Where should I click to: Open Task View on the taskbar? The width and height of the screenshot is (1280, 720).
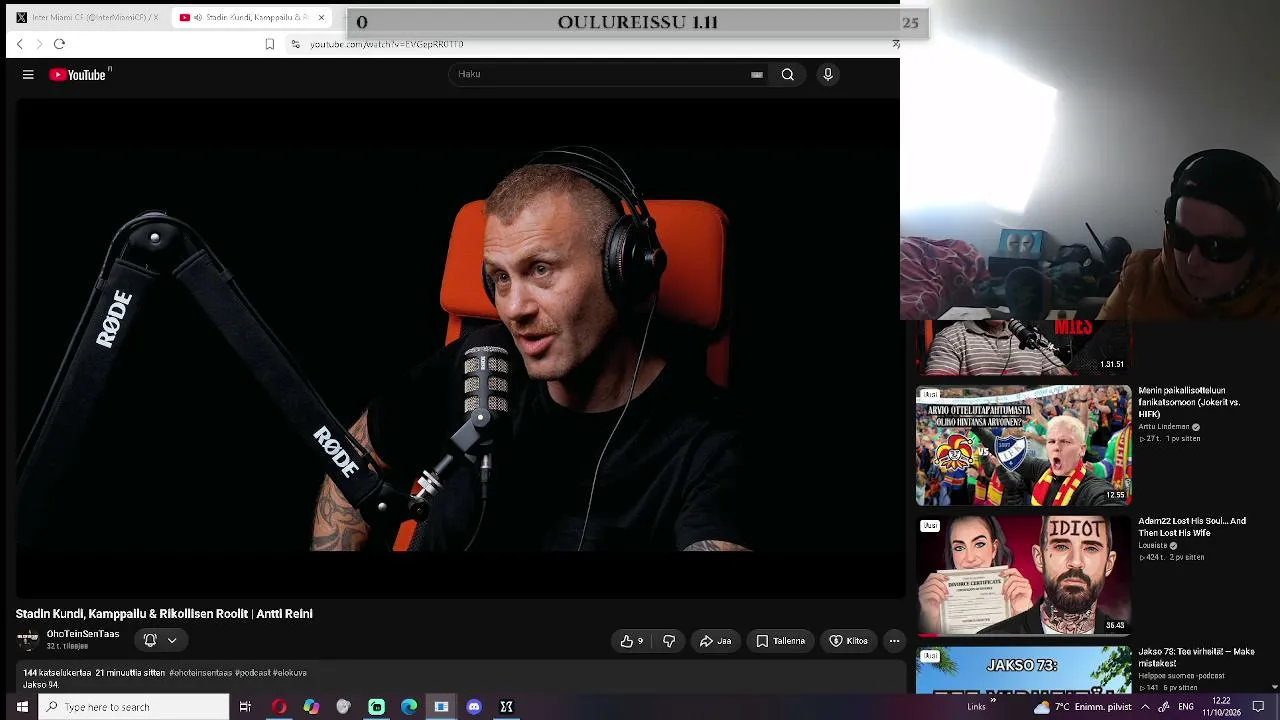[x=245, y=707]
